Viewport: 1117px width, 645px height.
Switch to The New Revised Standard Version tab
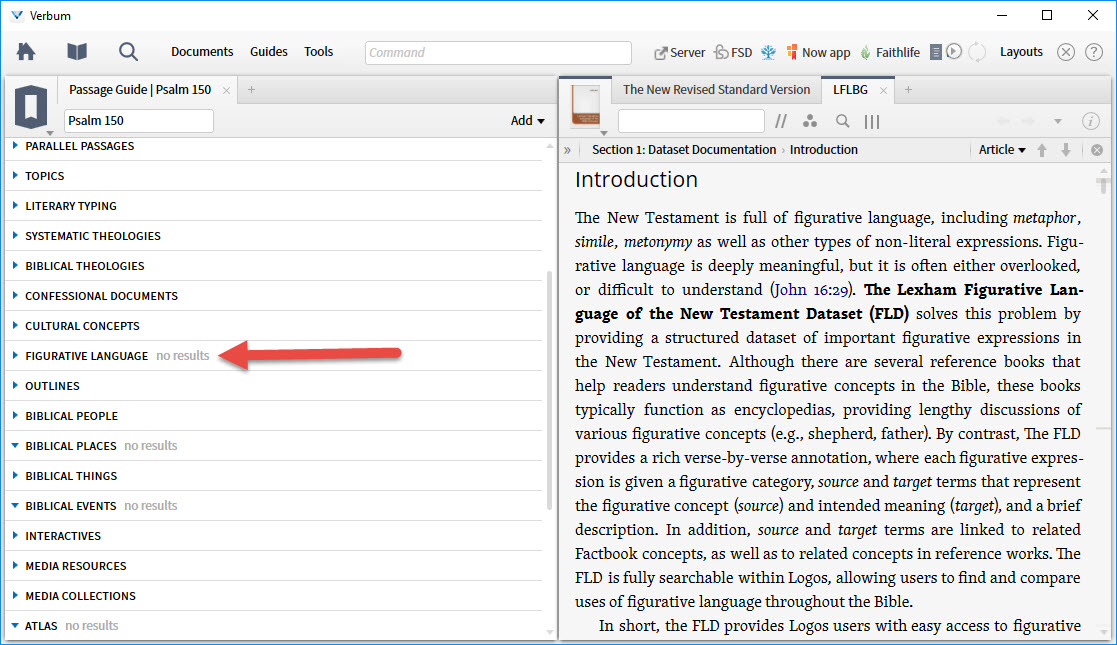(716, 90)
